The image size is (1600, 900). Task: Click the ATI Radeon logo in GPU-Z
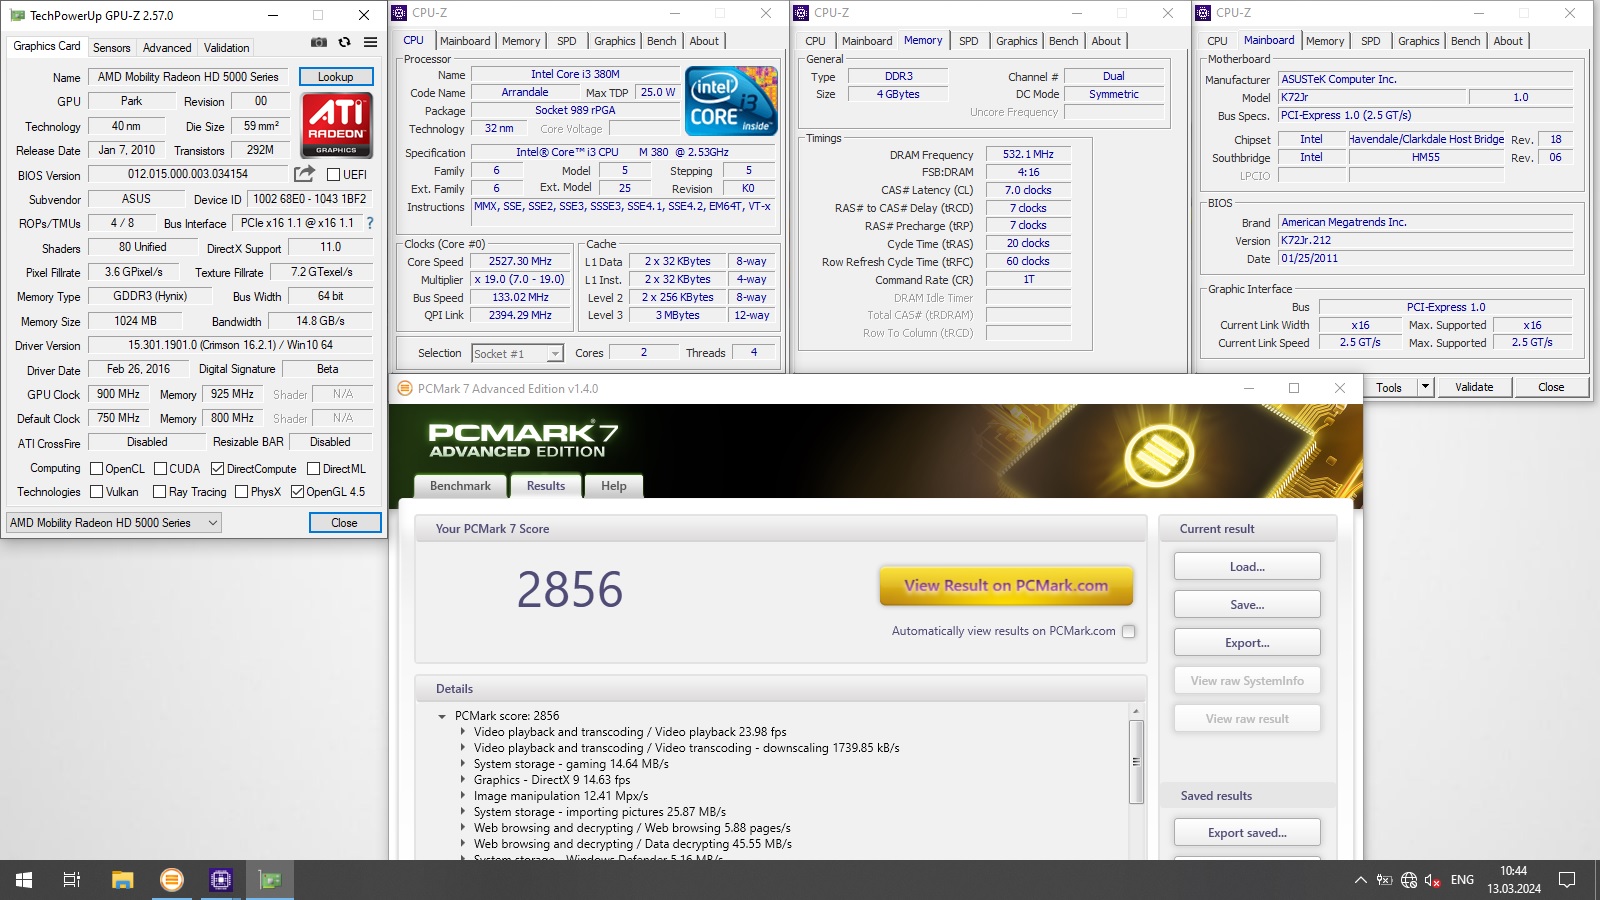point(336,125)
